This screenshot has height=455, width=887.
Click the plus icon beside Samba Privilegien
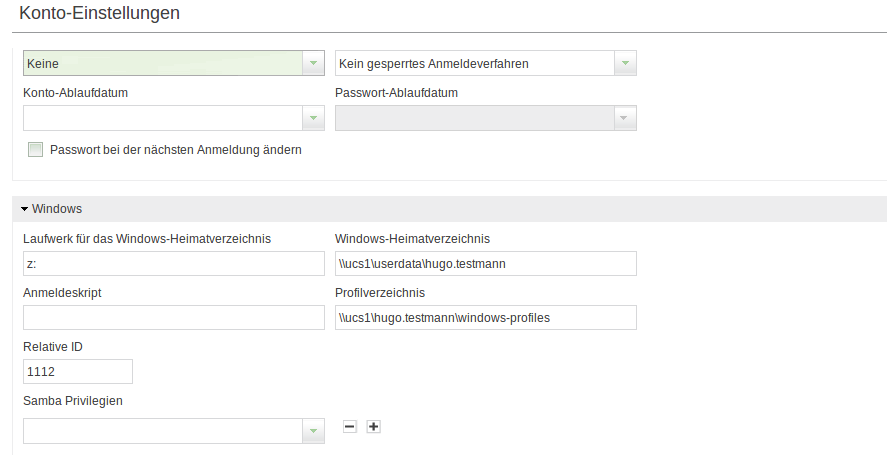(373, 427)
